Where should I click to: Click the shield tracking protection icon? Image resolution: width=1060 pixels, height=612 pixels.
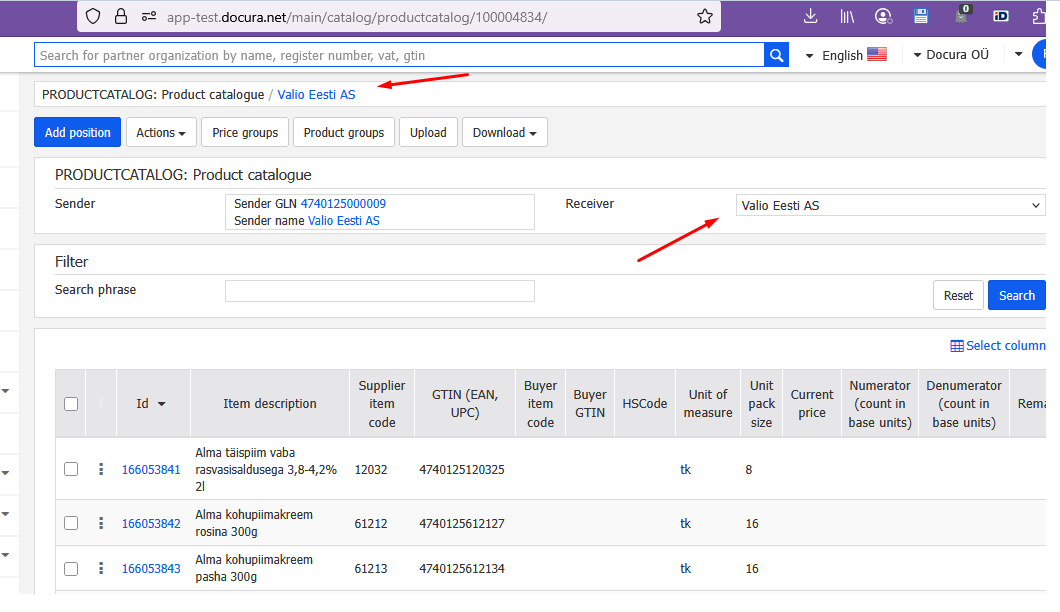93,16
